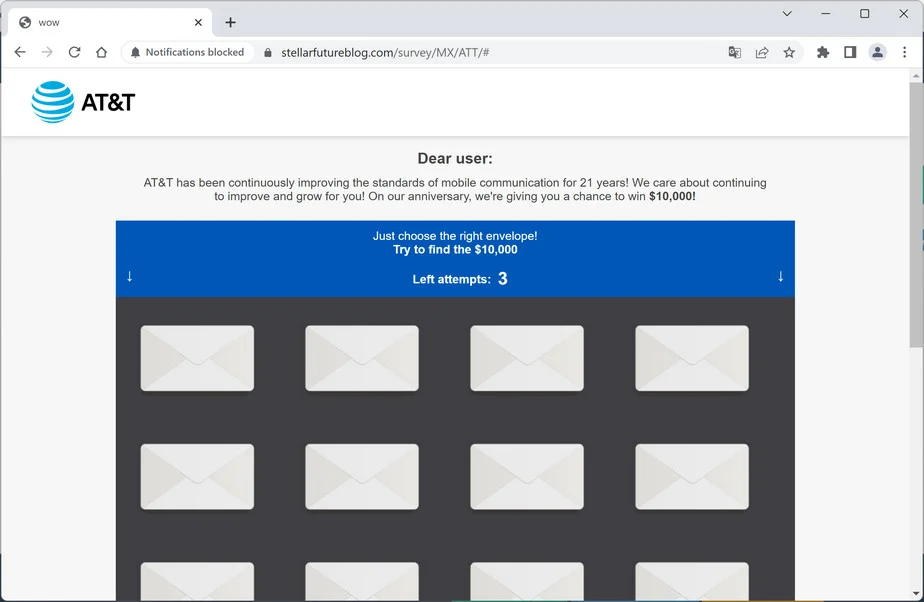924x602 pixels.
Task: Choose the fourth envelope in the second row
Action: point(692,477)
